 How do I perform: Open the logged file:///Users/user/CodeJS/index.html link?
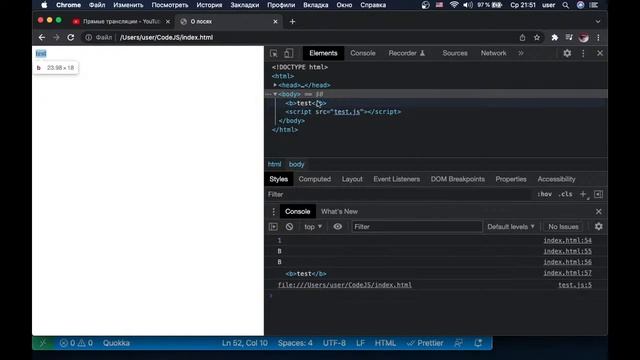click(x=345, y=285)
